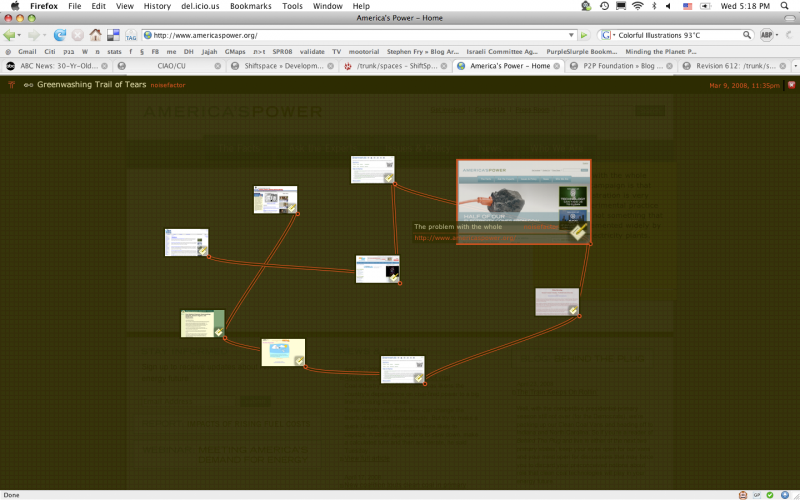Click the Time Machine icon in menu bar

[x=604, y=6]
